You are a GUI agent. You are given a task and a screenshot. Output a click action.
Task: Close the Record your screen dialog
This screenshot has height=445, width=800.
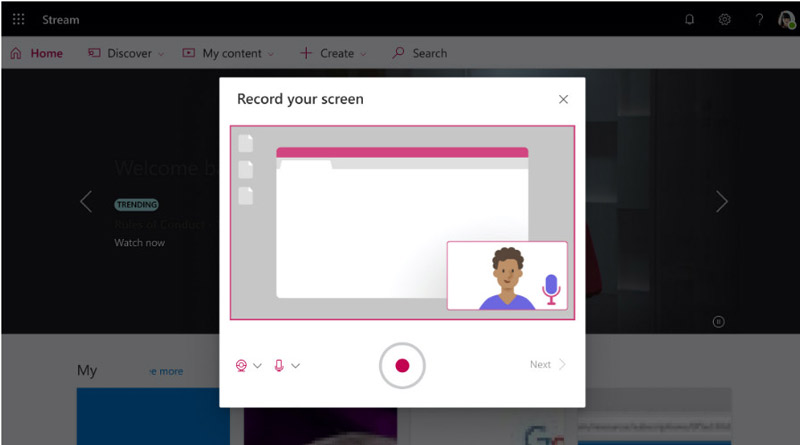[563, 99]
